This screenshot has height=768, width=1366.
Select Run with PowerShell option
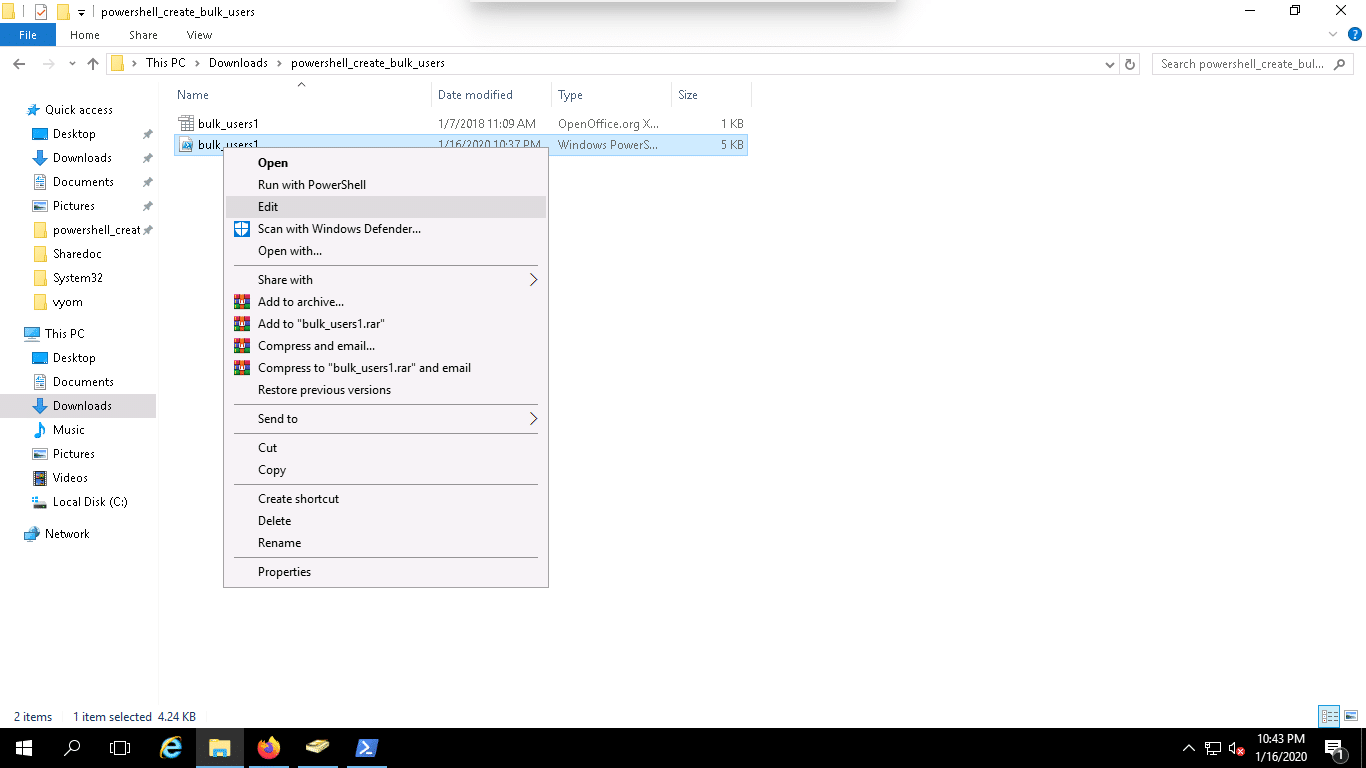click(x=312, y=185)
